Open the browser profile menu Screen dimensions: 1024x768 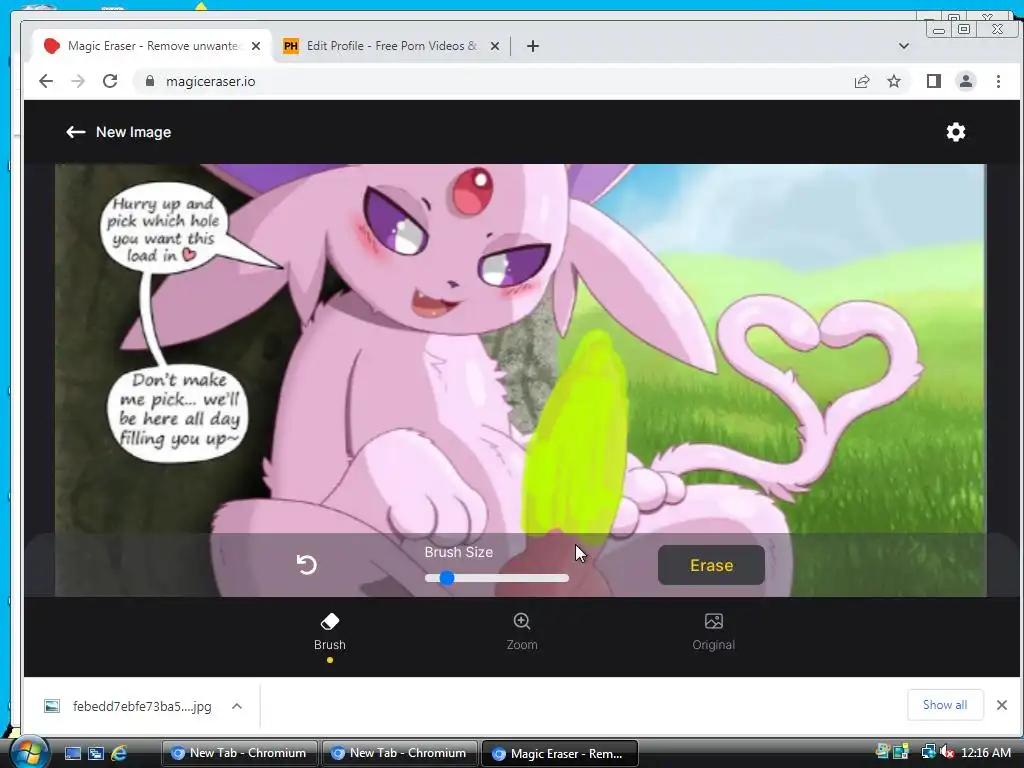pos(966,81)
